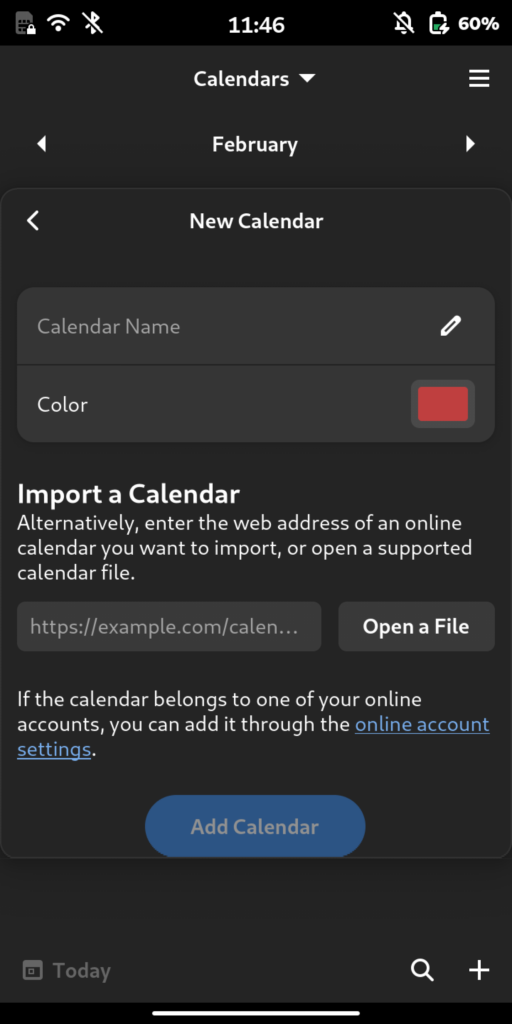The width and height of the screenshot is (512, 1024).
Task: Tap the plus add event icon
Action: point(479,970)
